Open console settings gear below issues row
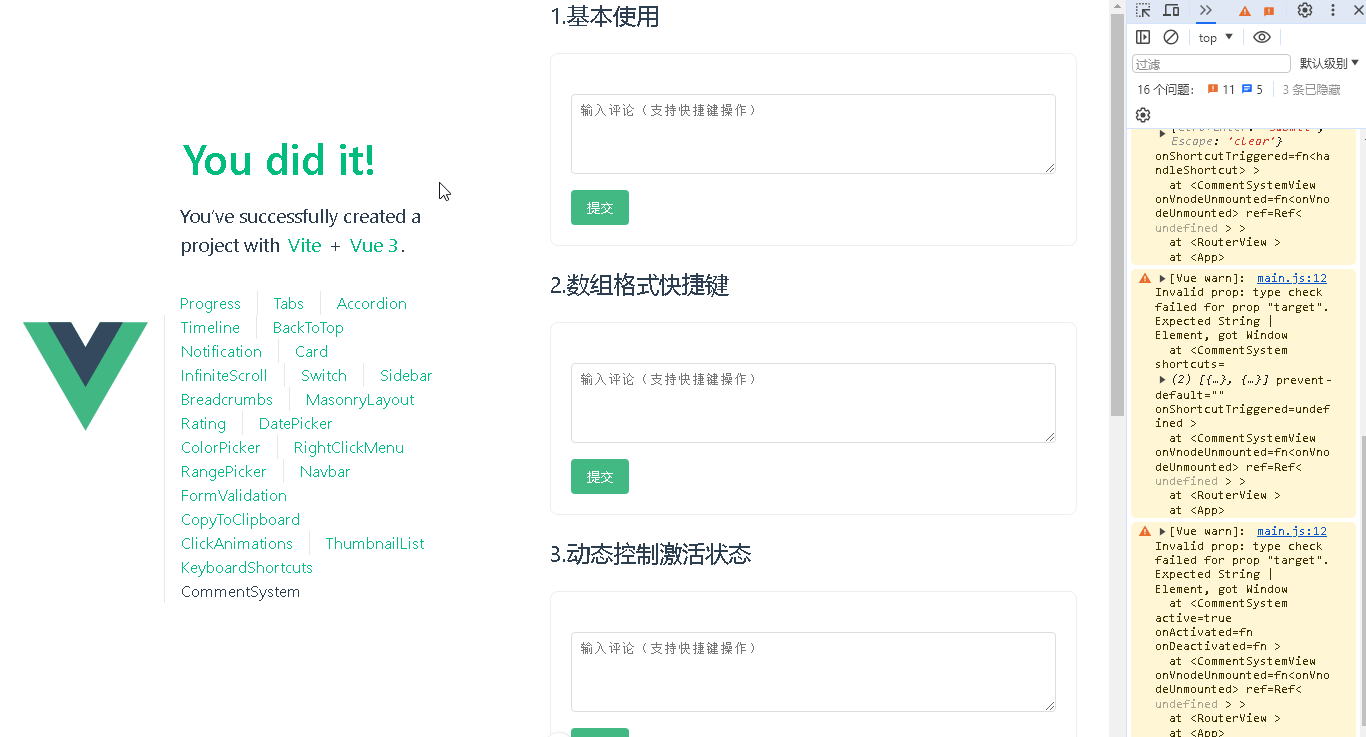The height and width of the screenshot is (737, 1366). [x=1143, y=115]
